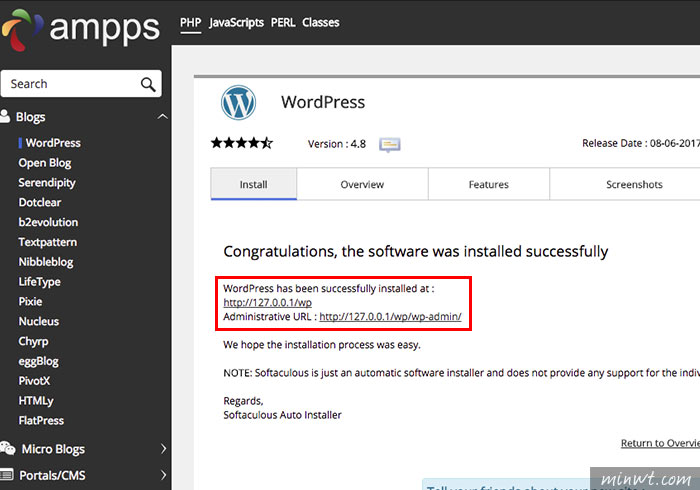Switch to the Overview tab
700x490 pixels.
point(362,184)
